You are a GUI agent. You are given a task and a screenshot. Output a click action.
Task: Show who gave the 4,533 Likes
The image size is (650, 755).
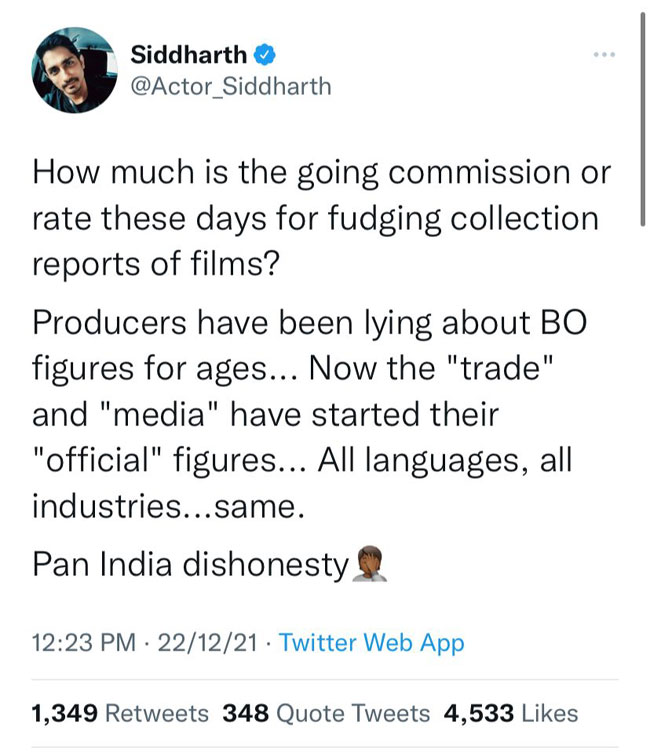(511, 713)
